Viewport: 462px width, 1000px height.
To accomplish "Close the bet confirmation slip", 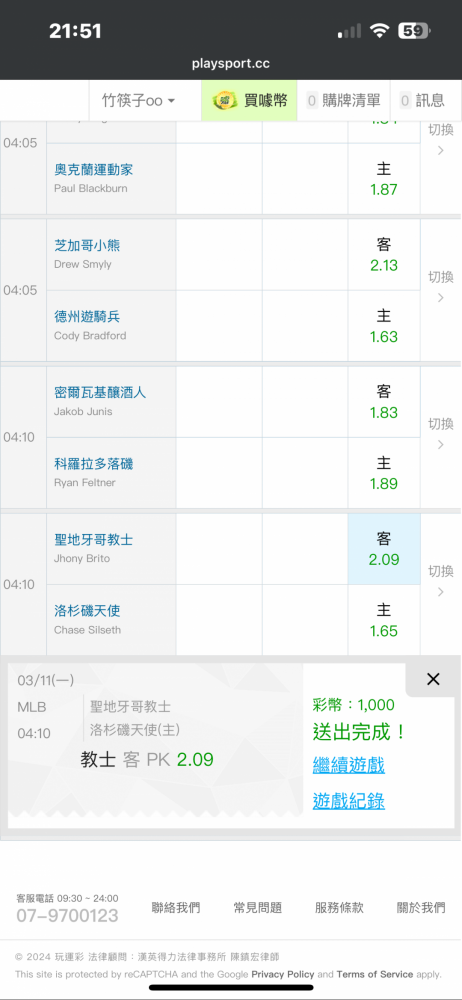I will [x=433, y=679].
